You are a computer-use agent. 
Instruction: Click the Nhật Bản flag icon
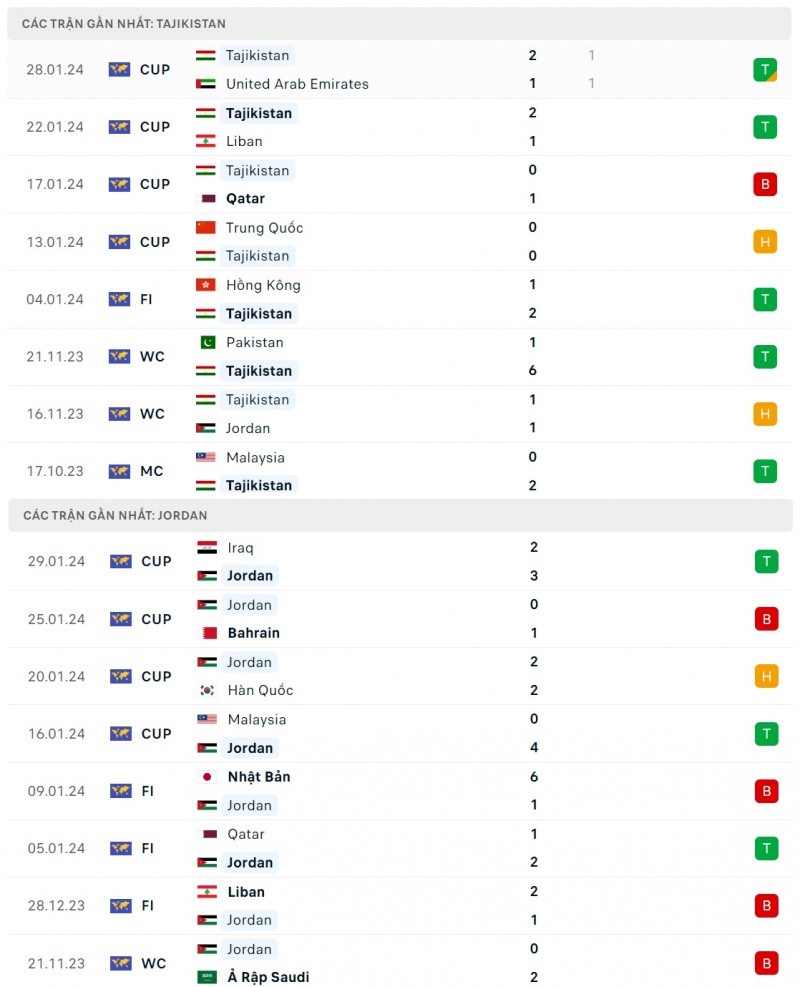[x=208, y=777]
